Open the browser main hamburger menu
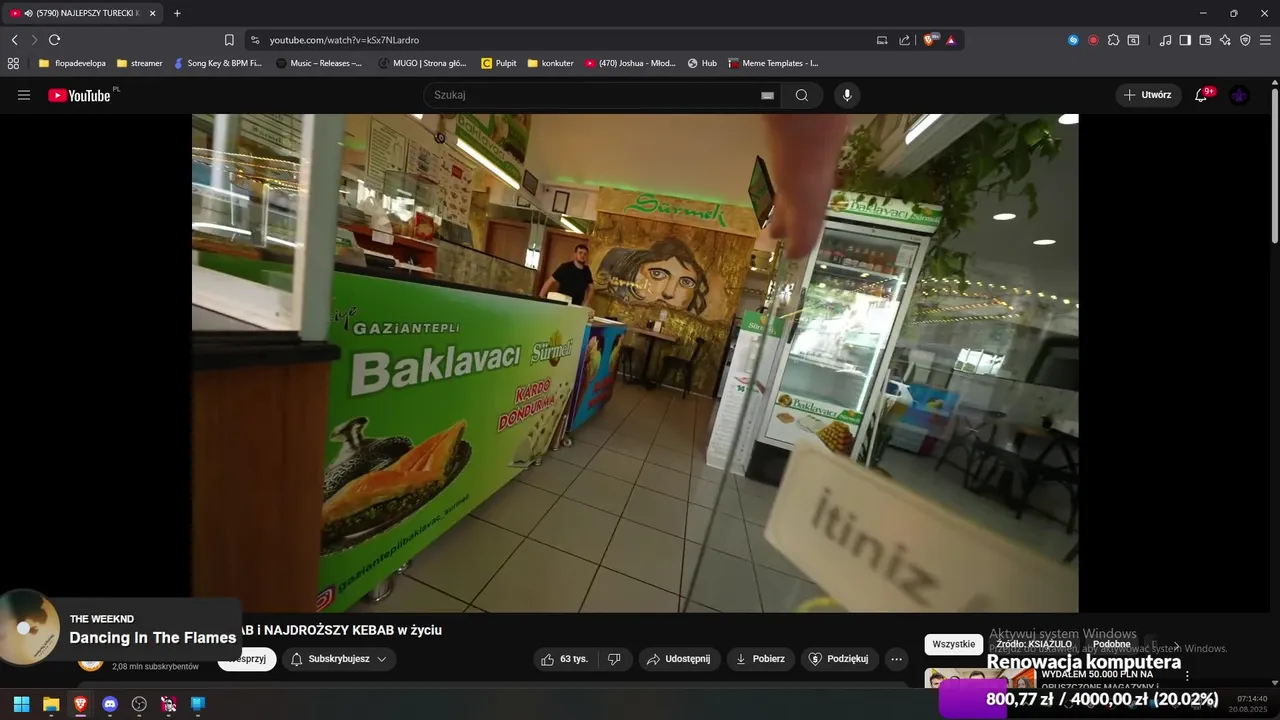 coord(1265,40)
